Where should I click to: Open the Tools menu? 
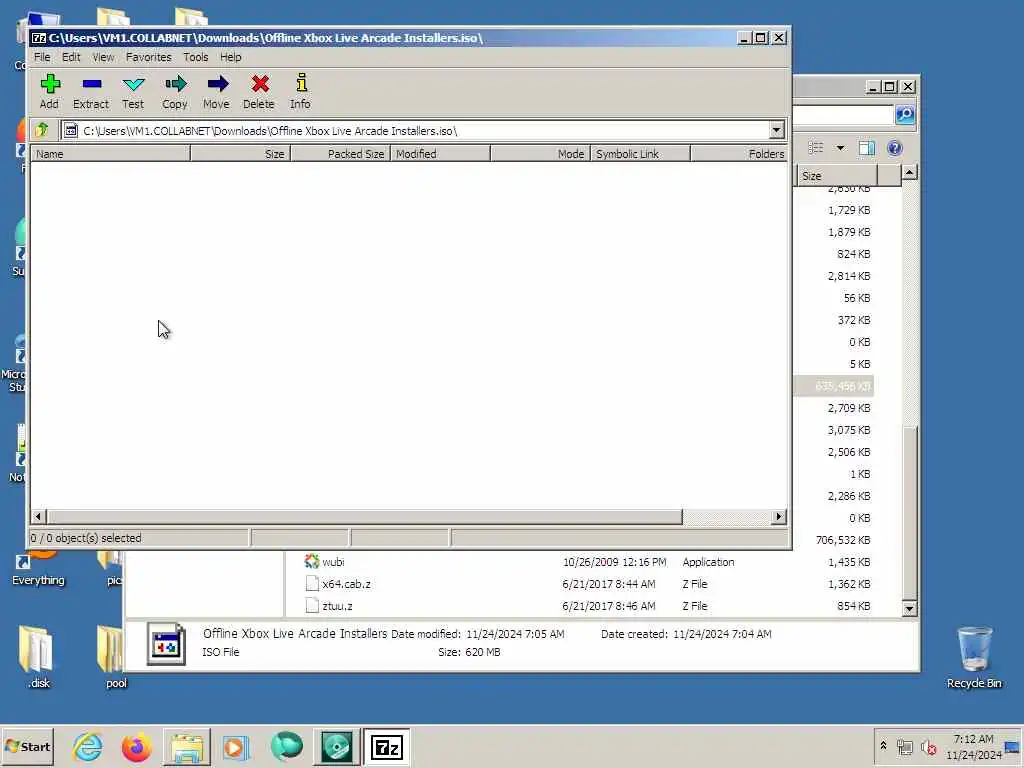tap(195, 57)
